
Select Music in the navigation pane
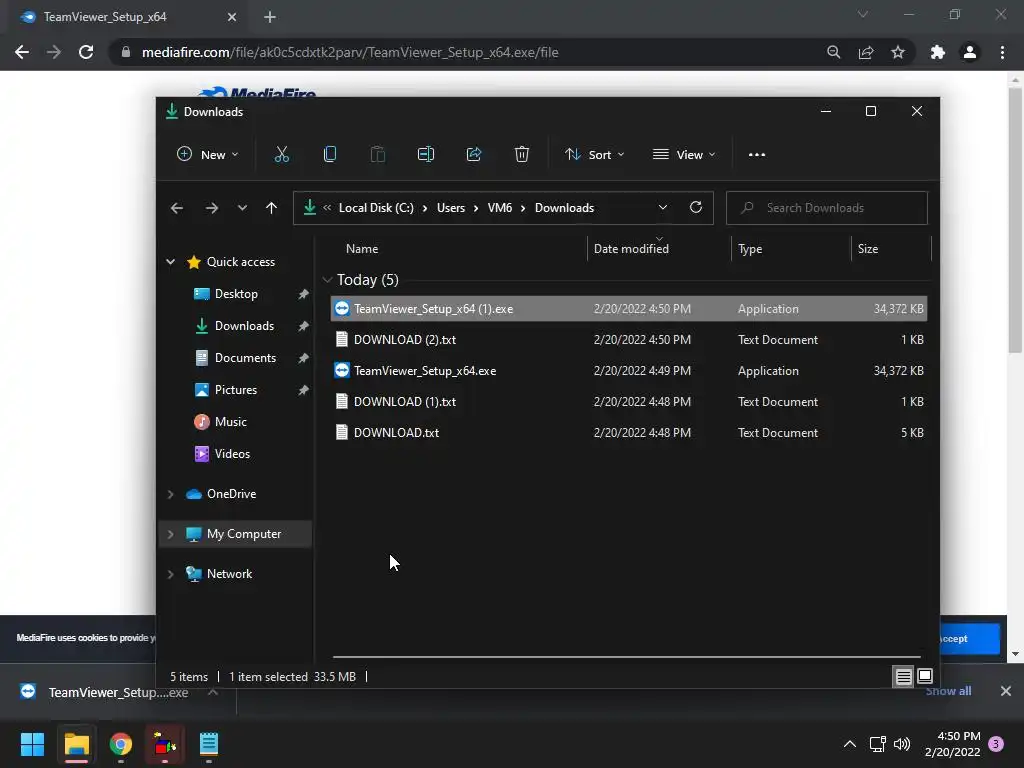tap(231, 422)
